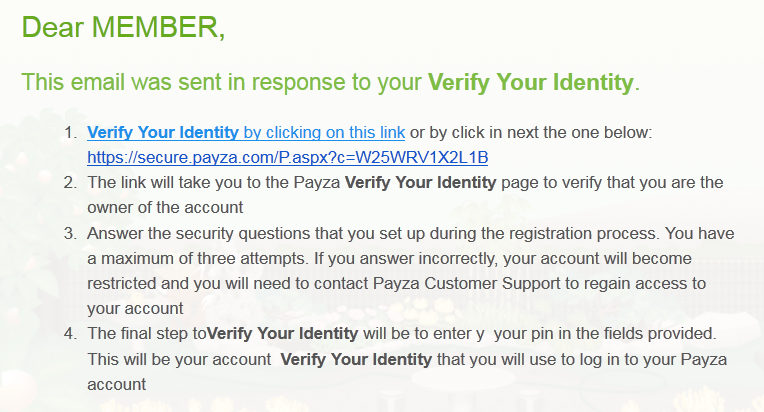Open the secure.payza.com URL link
The width and height of the screenshot is (764, 412).
[287, 158]
